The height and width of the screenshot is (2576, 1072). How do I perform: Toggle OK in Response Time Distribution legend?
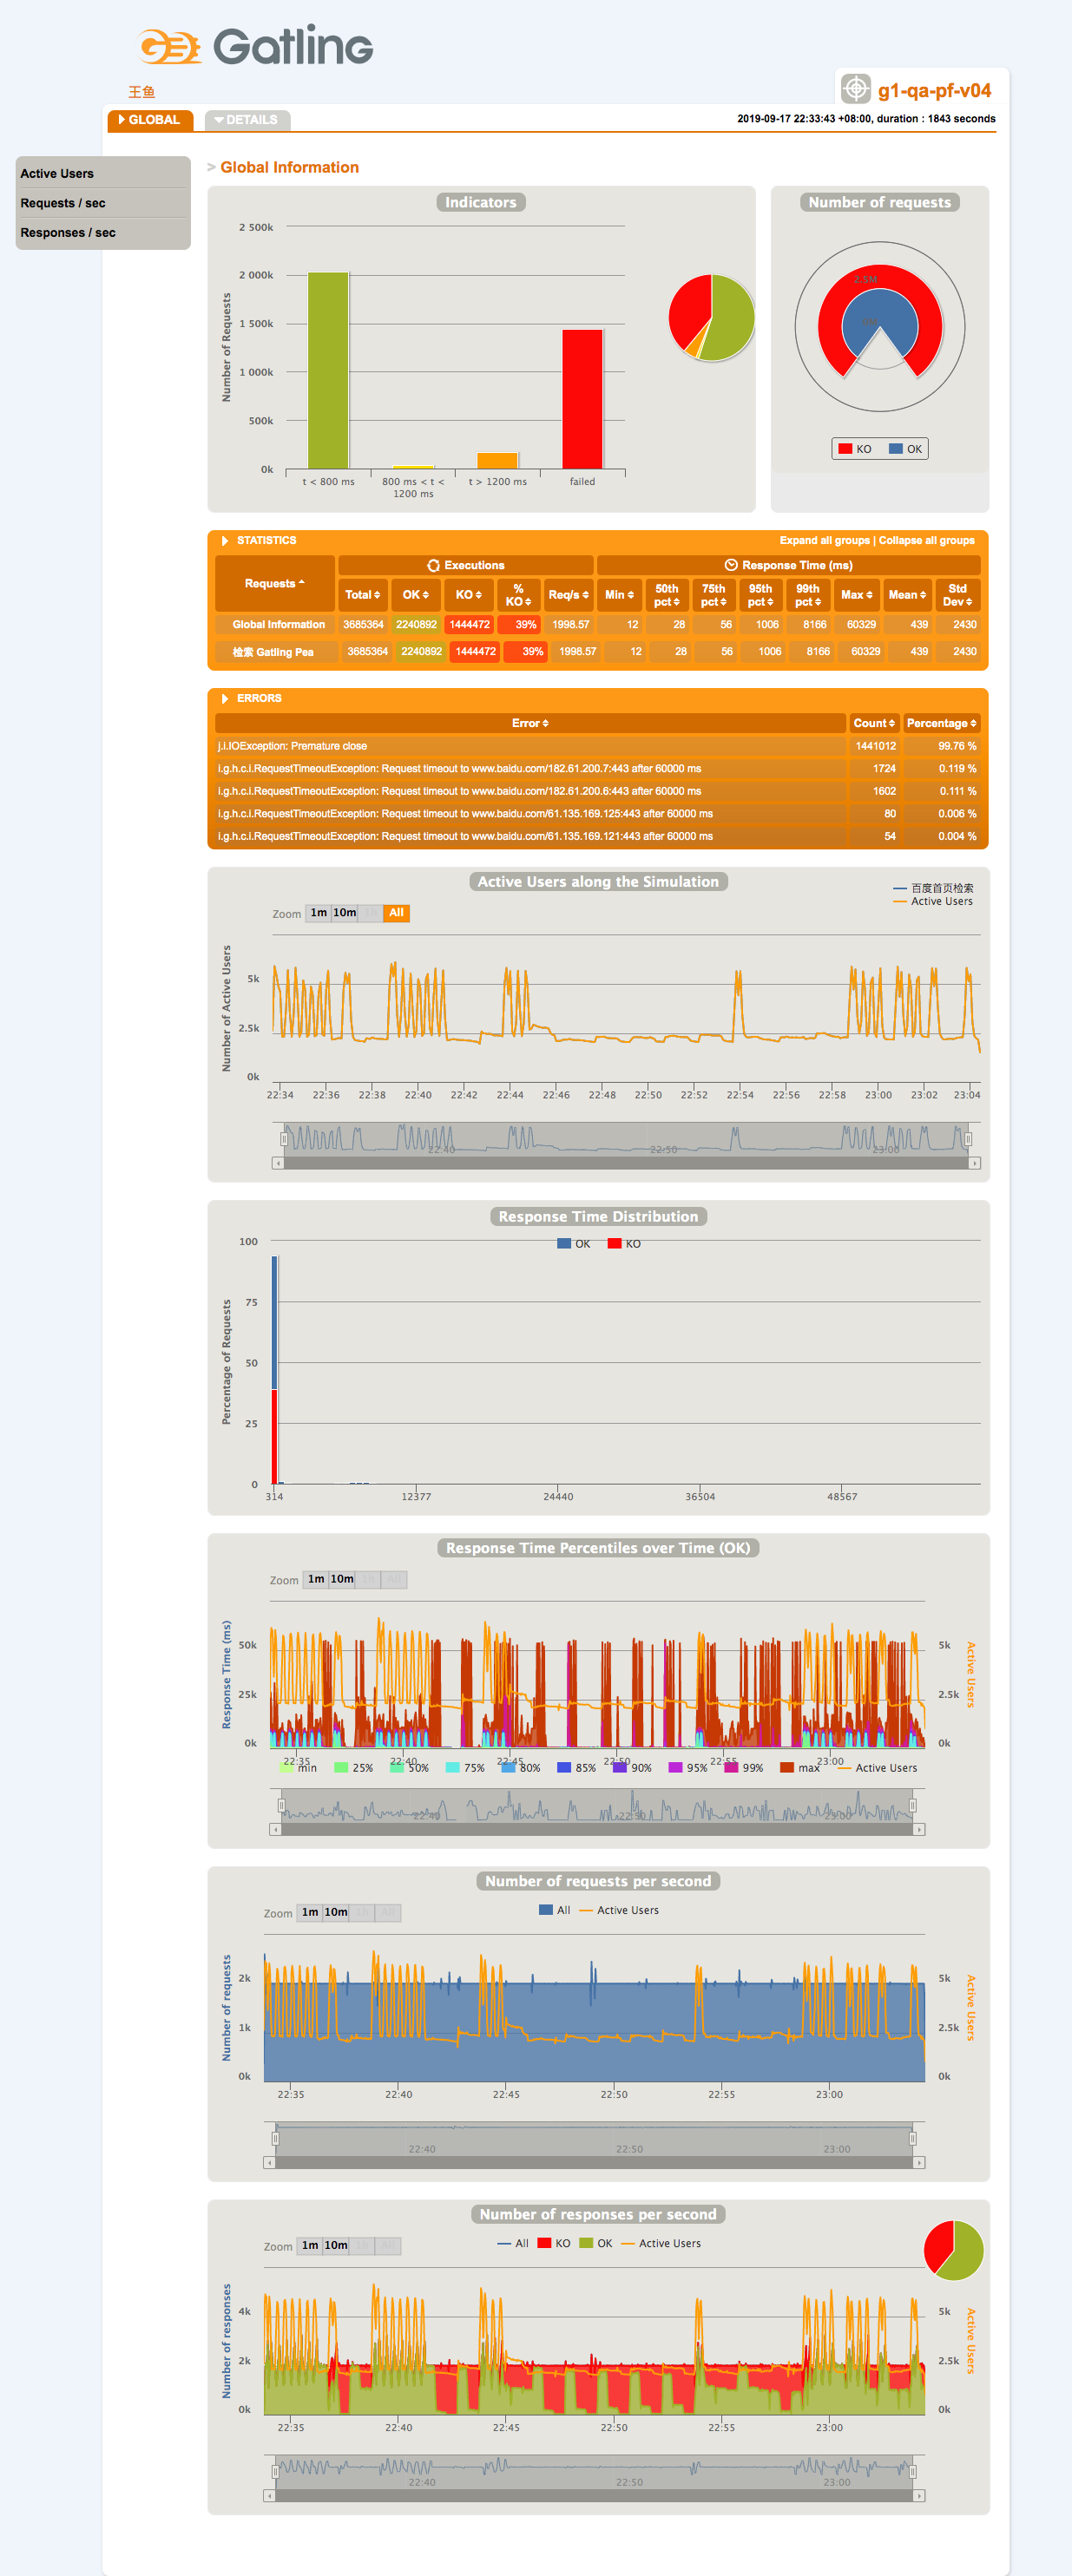(574, 1244)
